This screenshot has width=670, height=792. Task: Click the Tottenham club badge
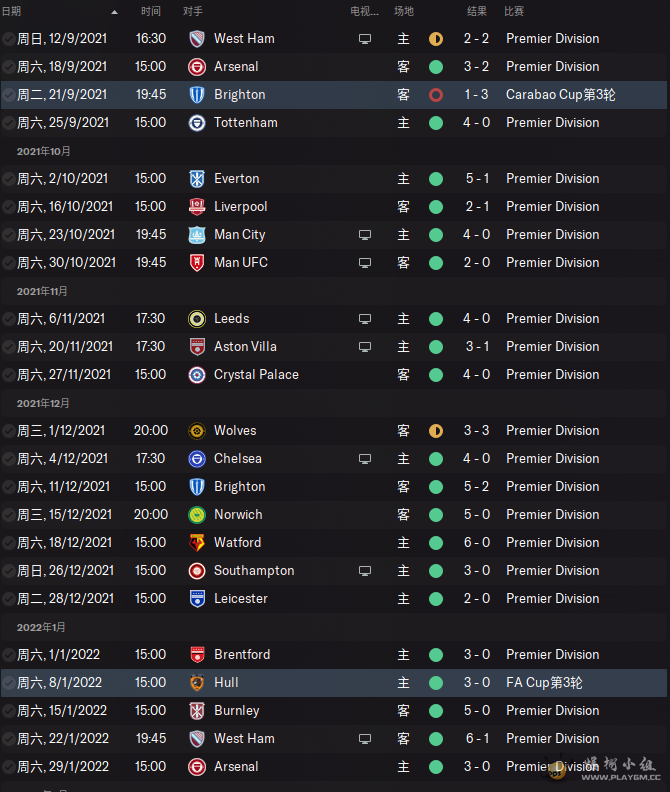click(x=197, y=123)
